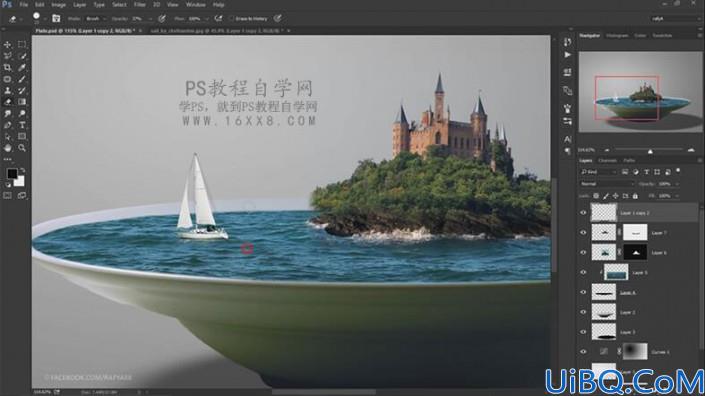
Task: Select the Pen tool
Action: coord(8,125)
